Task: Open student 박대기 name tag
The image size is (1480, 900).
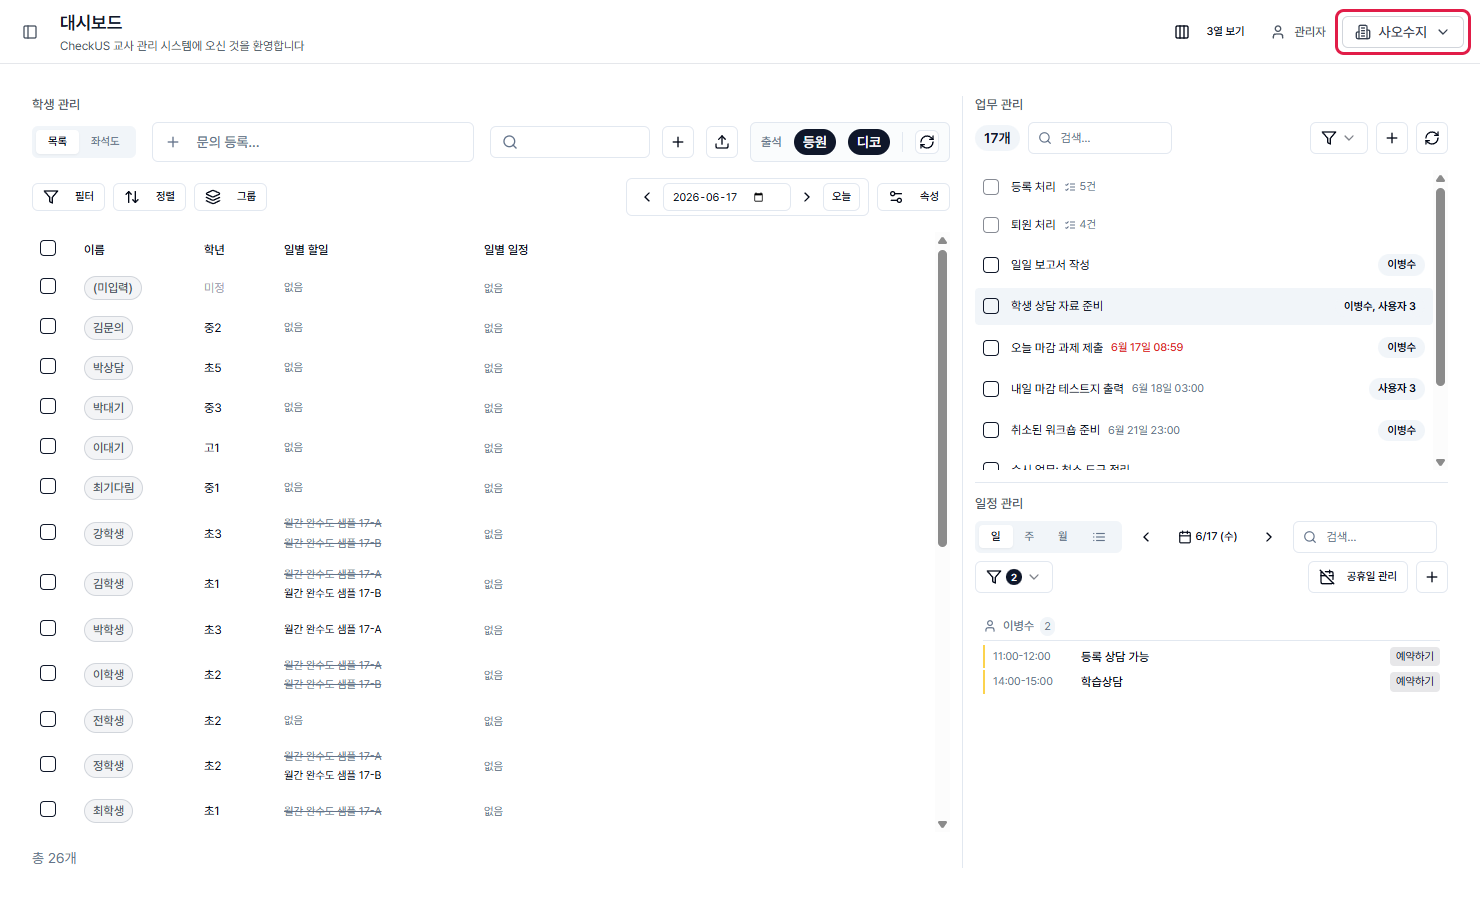Action: click(x=108, y=408)
